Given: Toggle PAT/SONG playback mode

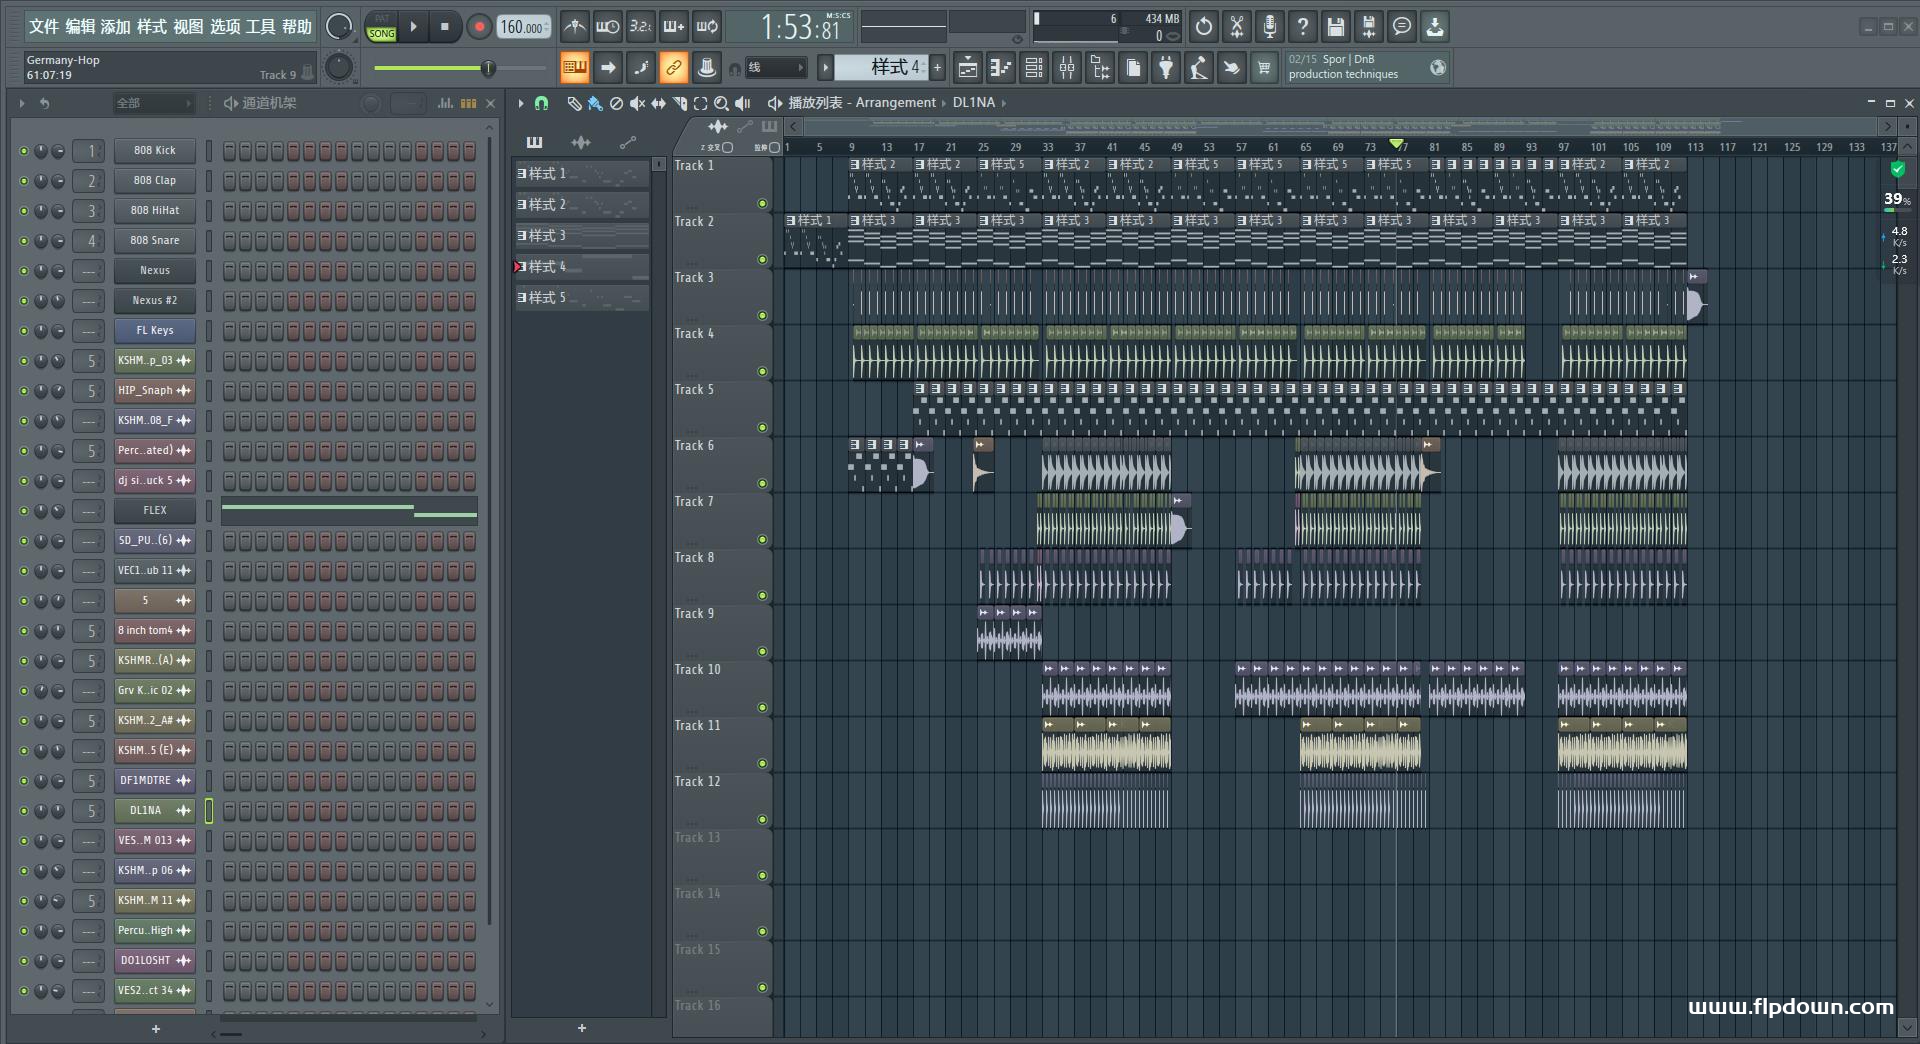Looking at the screenshot, I should coord(382,27).
